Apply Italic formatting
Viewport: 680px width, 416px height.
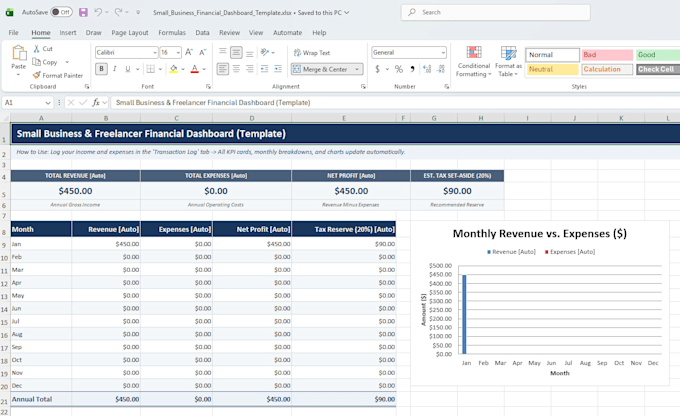114,69
